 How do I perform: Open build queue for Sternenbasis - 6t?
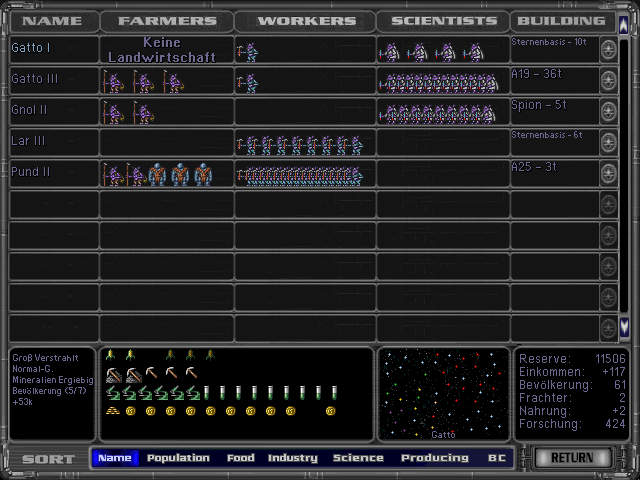coord(608,144)
